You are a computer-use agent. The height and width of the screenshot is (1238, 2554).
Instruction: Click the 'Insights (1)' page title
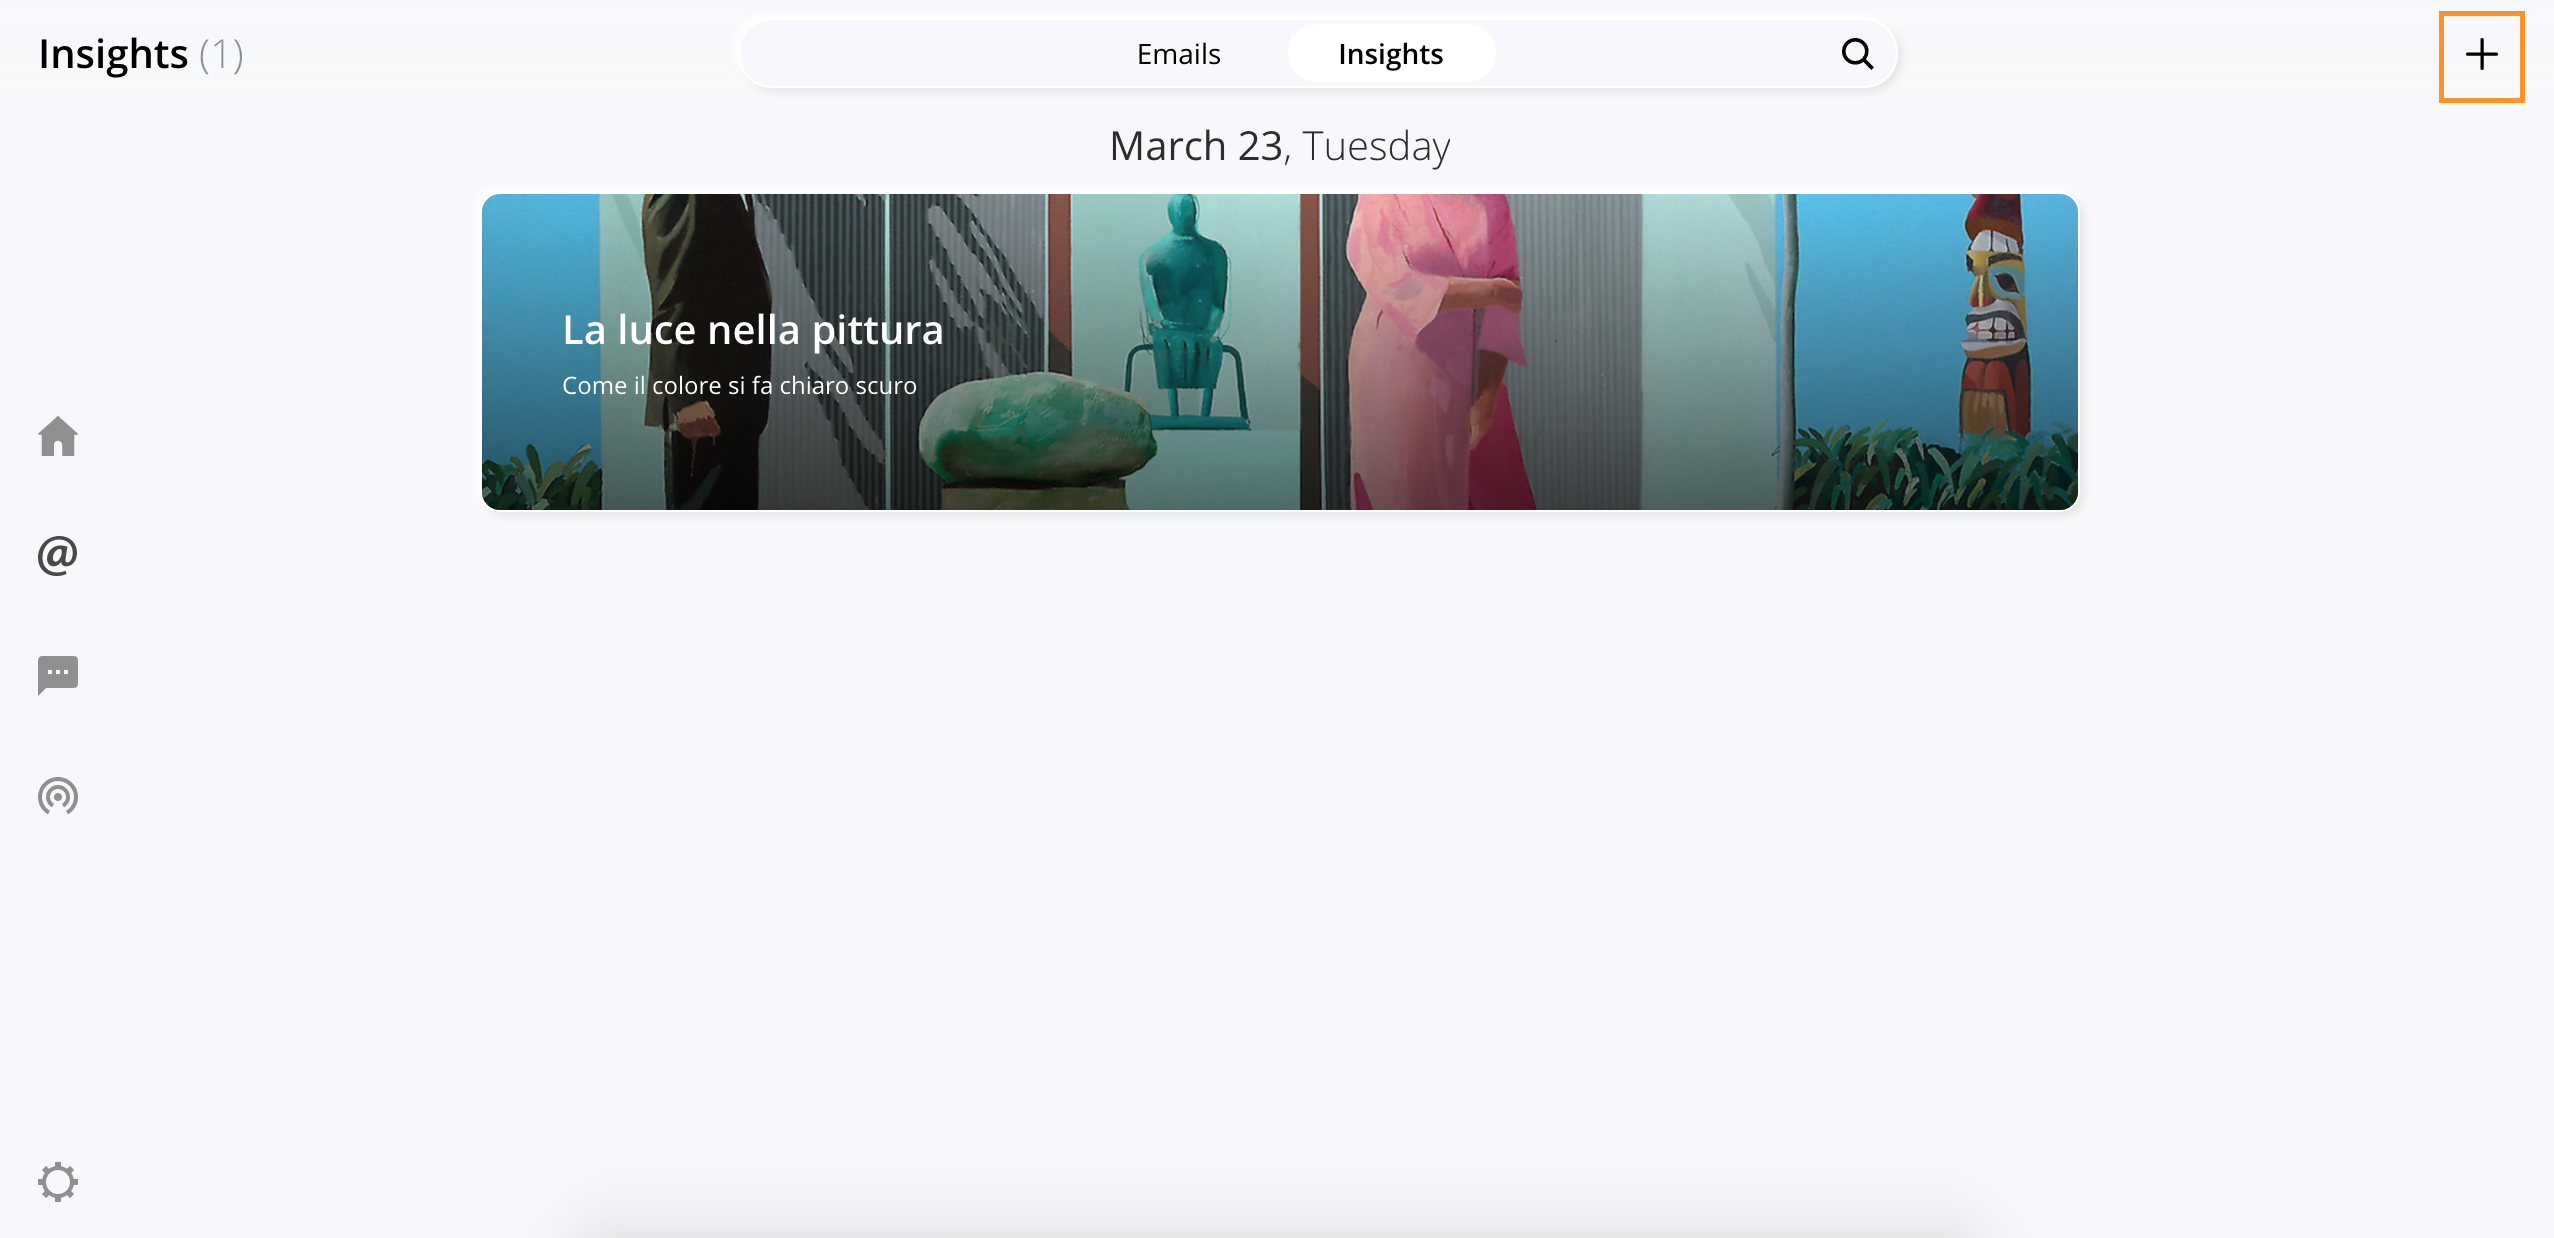click(141, 54)
